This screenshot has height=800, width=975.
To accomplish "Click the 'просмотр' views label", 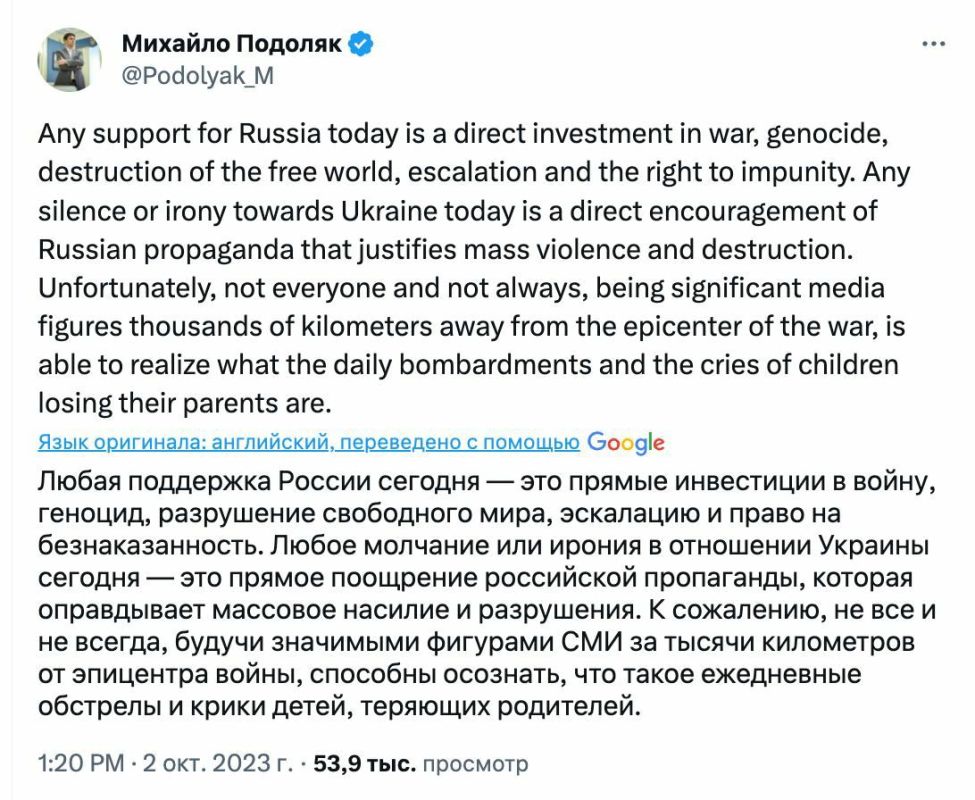I will (x=475, y=765).
